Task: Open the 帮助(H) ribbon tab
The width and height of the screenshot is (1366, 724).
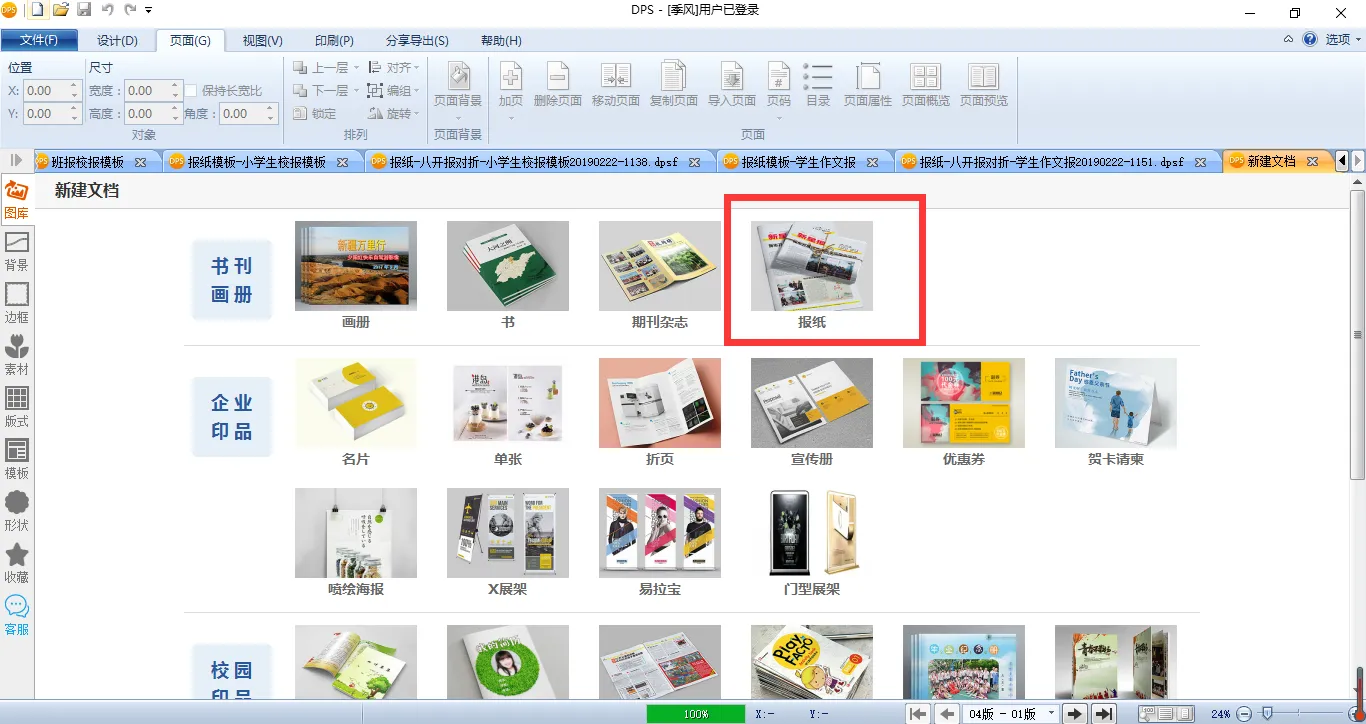Action: (x=501, y=41)
